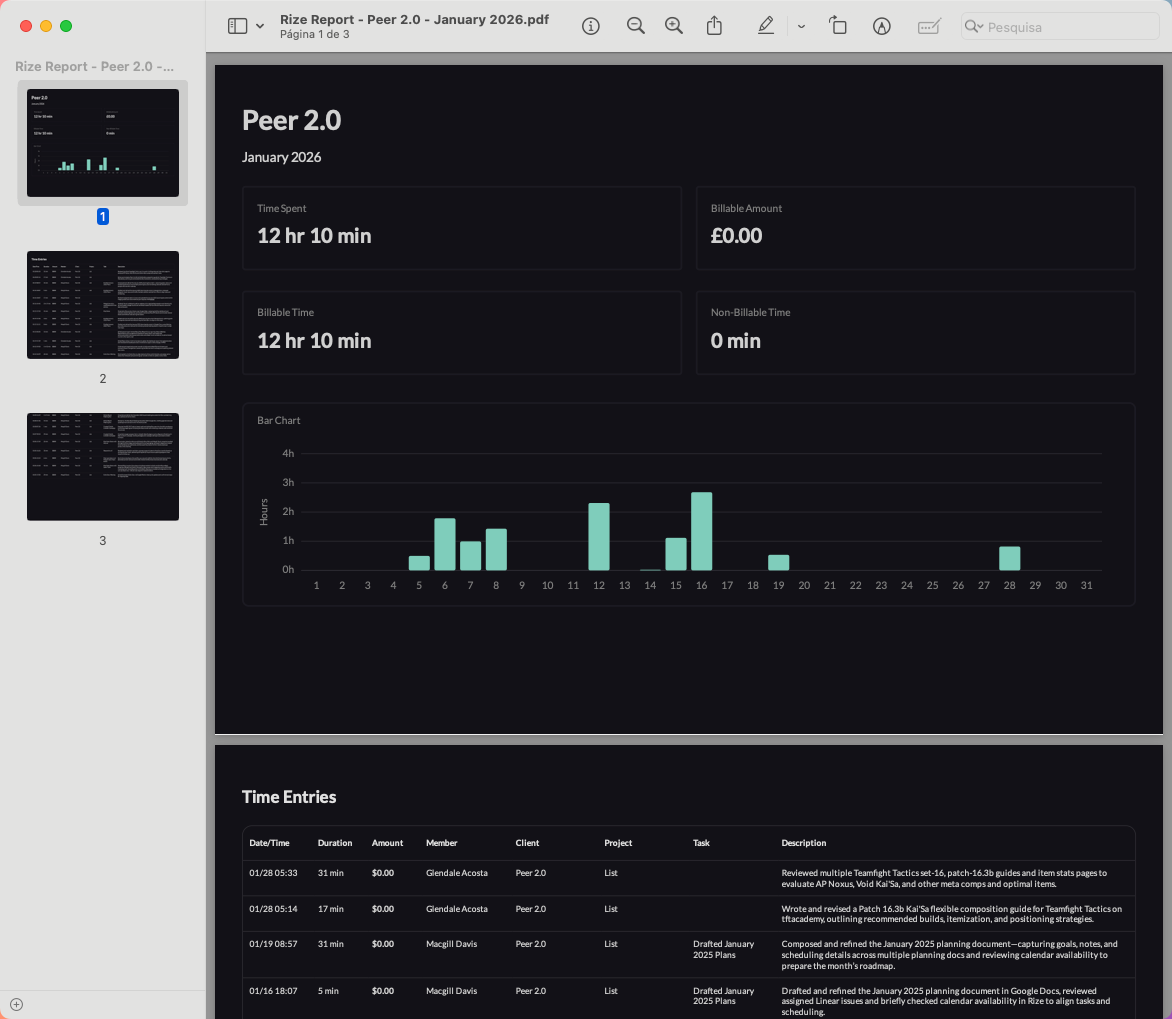Screen dimensions: 1172x1019
Task: Open search options magnifier dropdown
Action: pos(974,26)
